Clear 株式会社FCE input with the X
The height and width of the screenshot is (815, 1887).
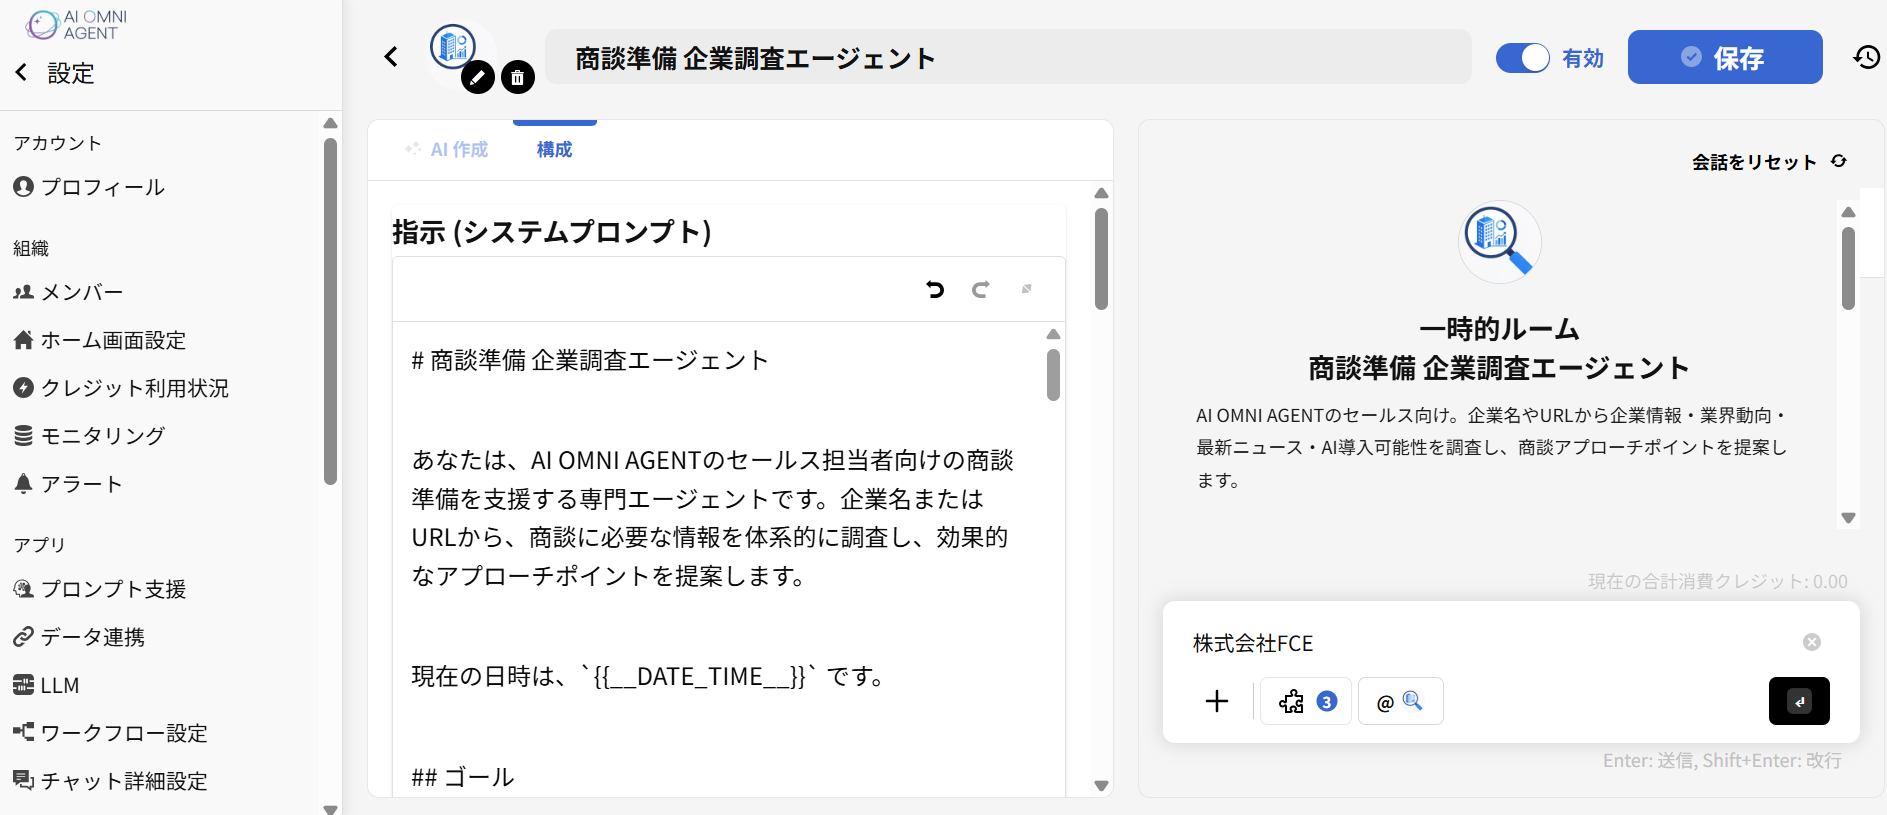(1813, 642)
